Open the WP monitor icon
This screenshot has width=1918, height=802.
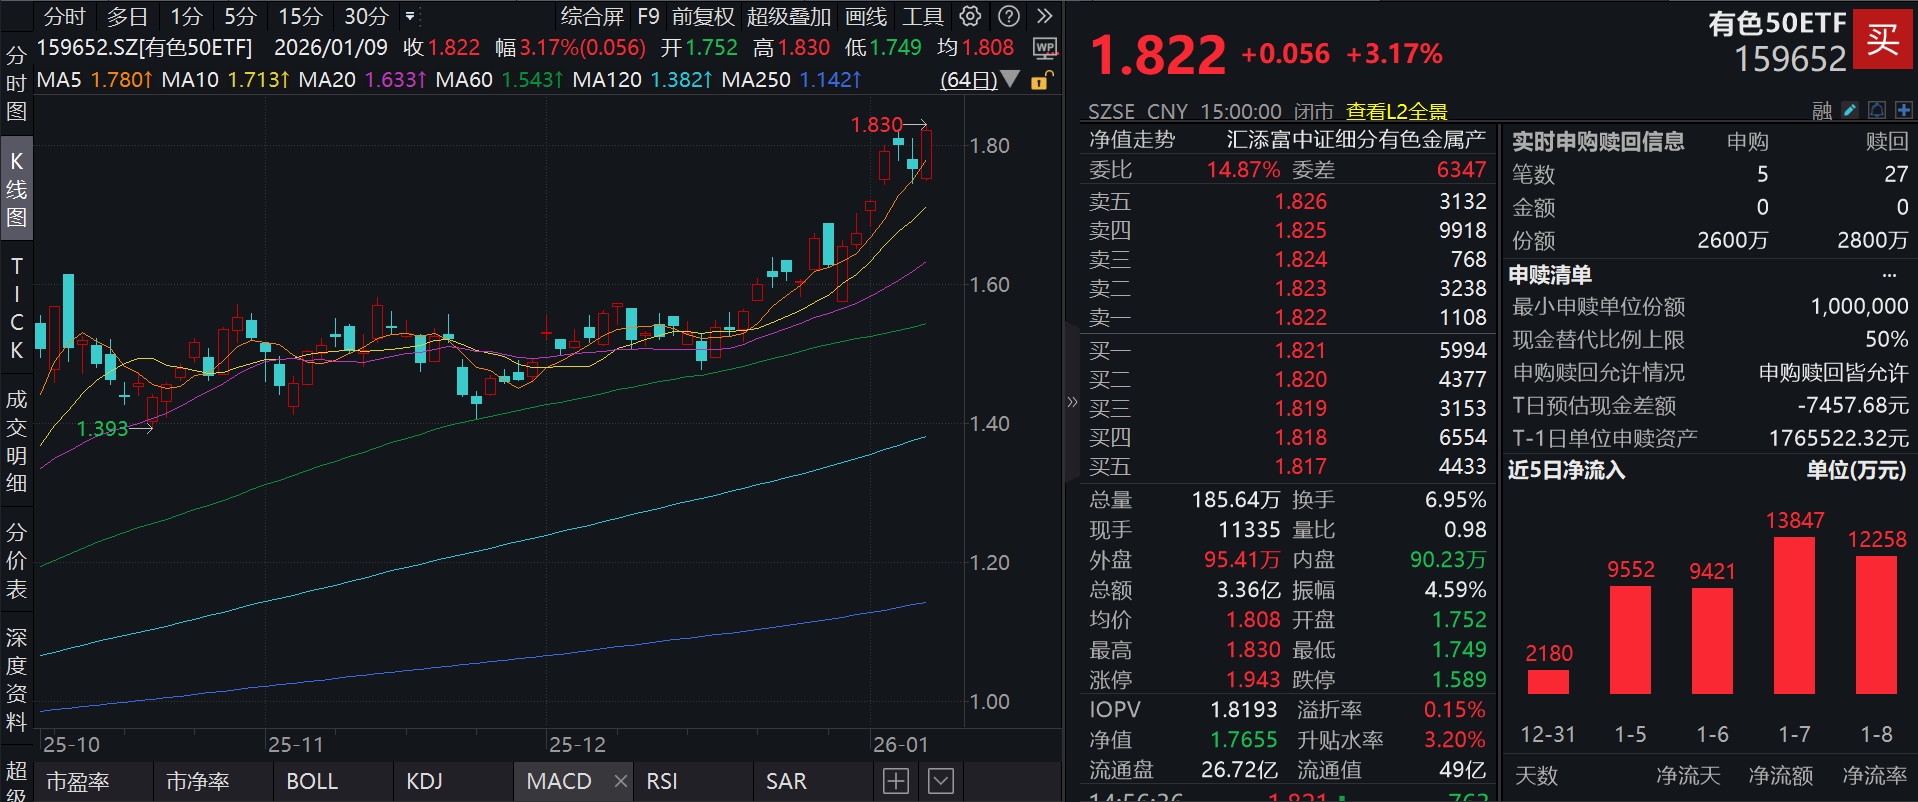tap(1045, 48)
